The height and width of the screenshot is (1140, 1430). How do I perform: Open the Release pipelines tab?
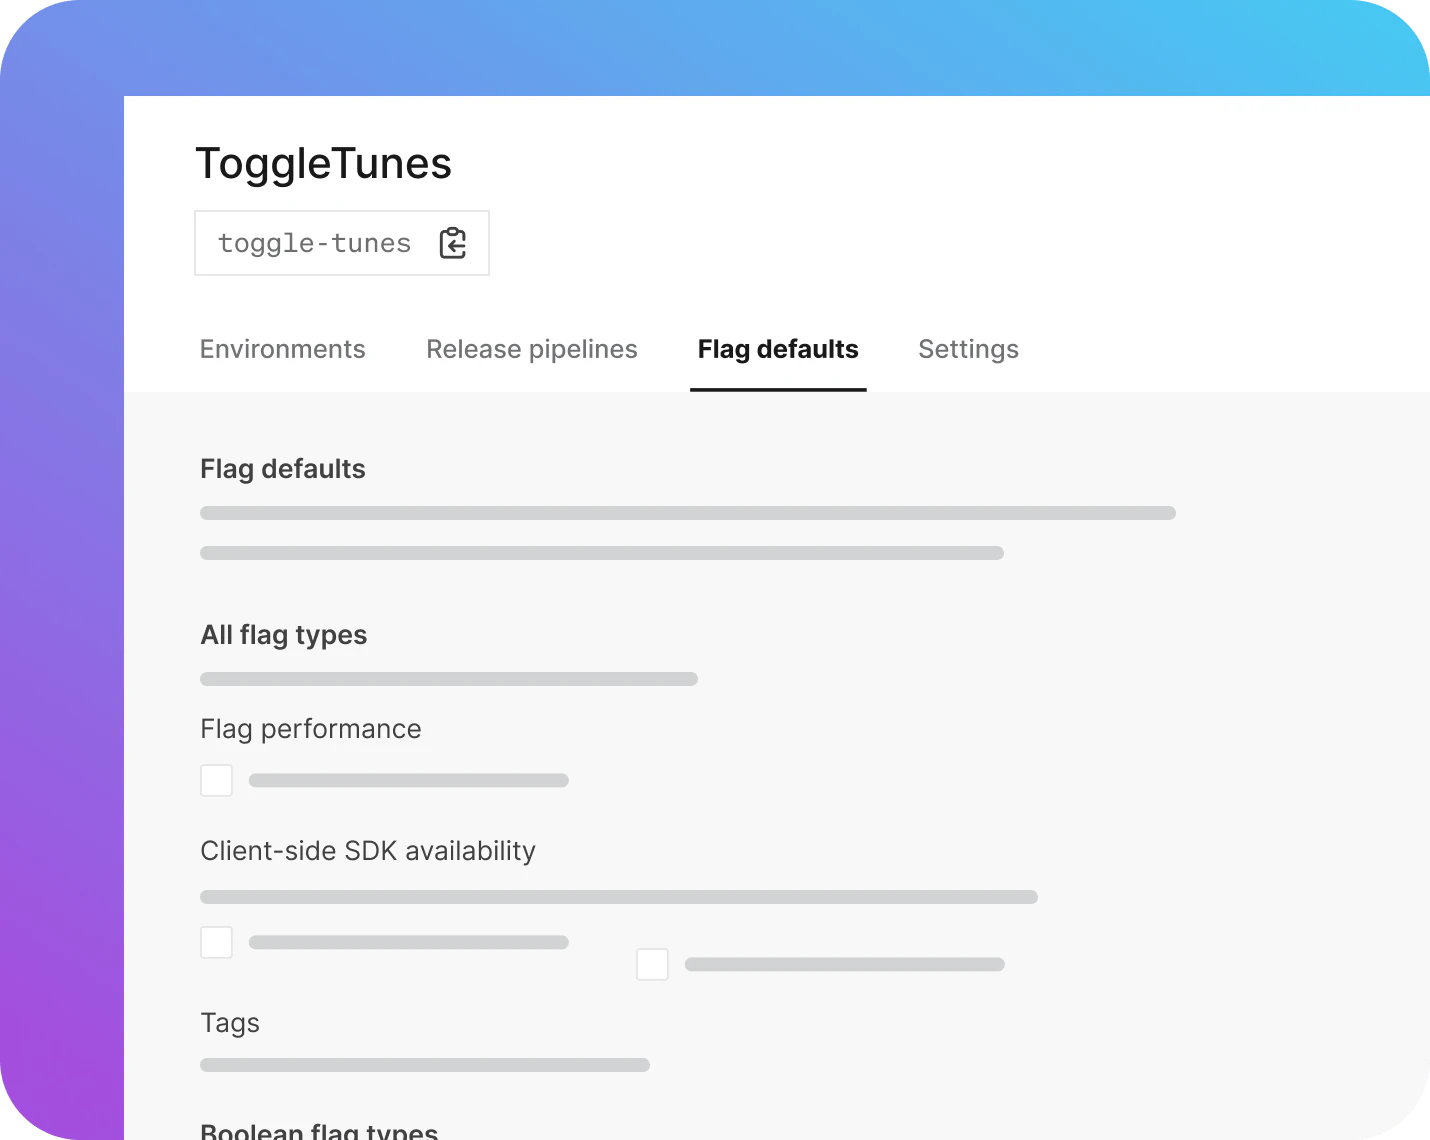tap(531, 349)
